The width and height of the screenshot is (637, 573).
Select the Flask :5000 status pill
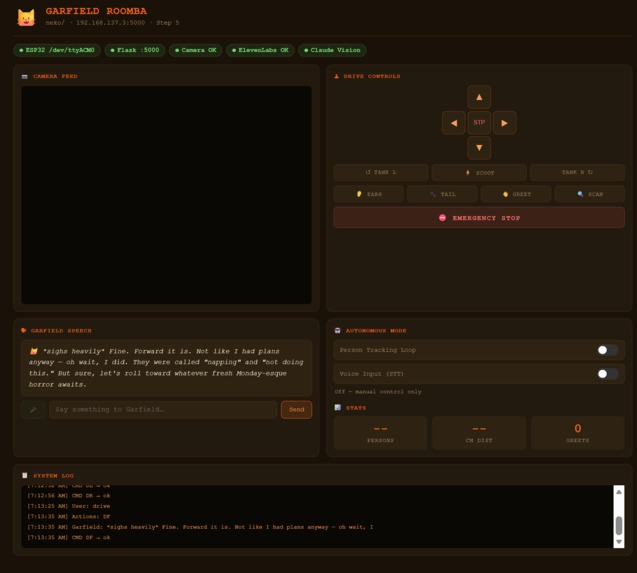click(135, 50)
